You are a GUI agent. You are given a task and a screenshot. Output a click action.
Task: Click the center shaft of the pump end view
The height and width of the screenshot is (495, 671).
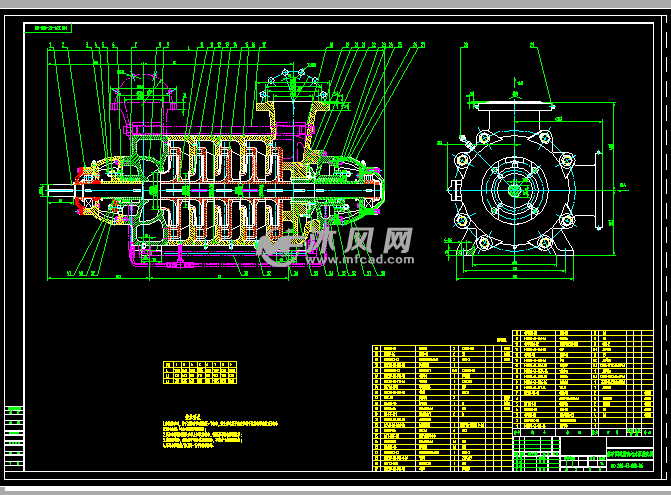pos(514,190)
